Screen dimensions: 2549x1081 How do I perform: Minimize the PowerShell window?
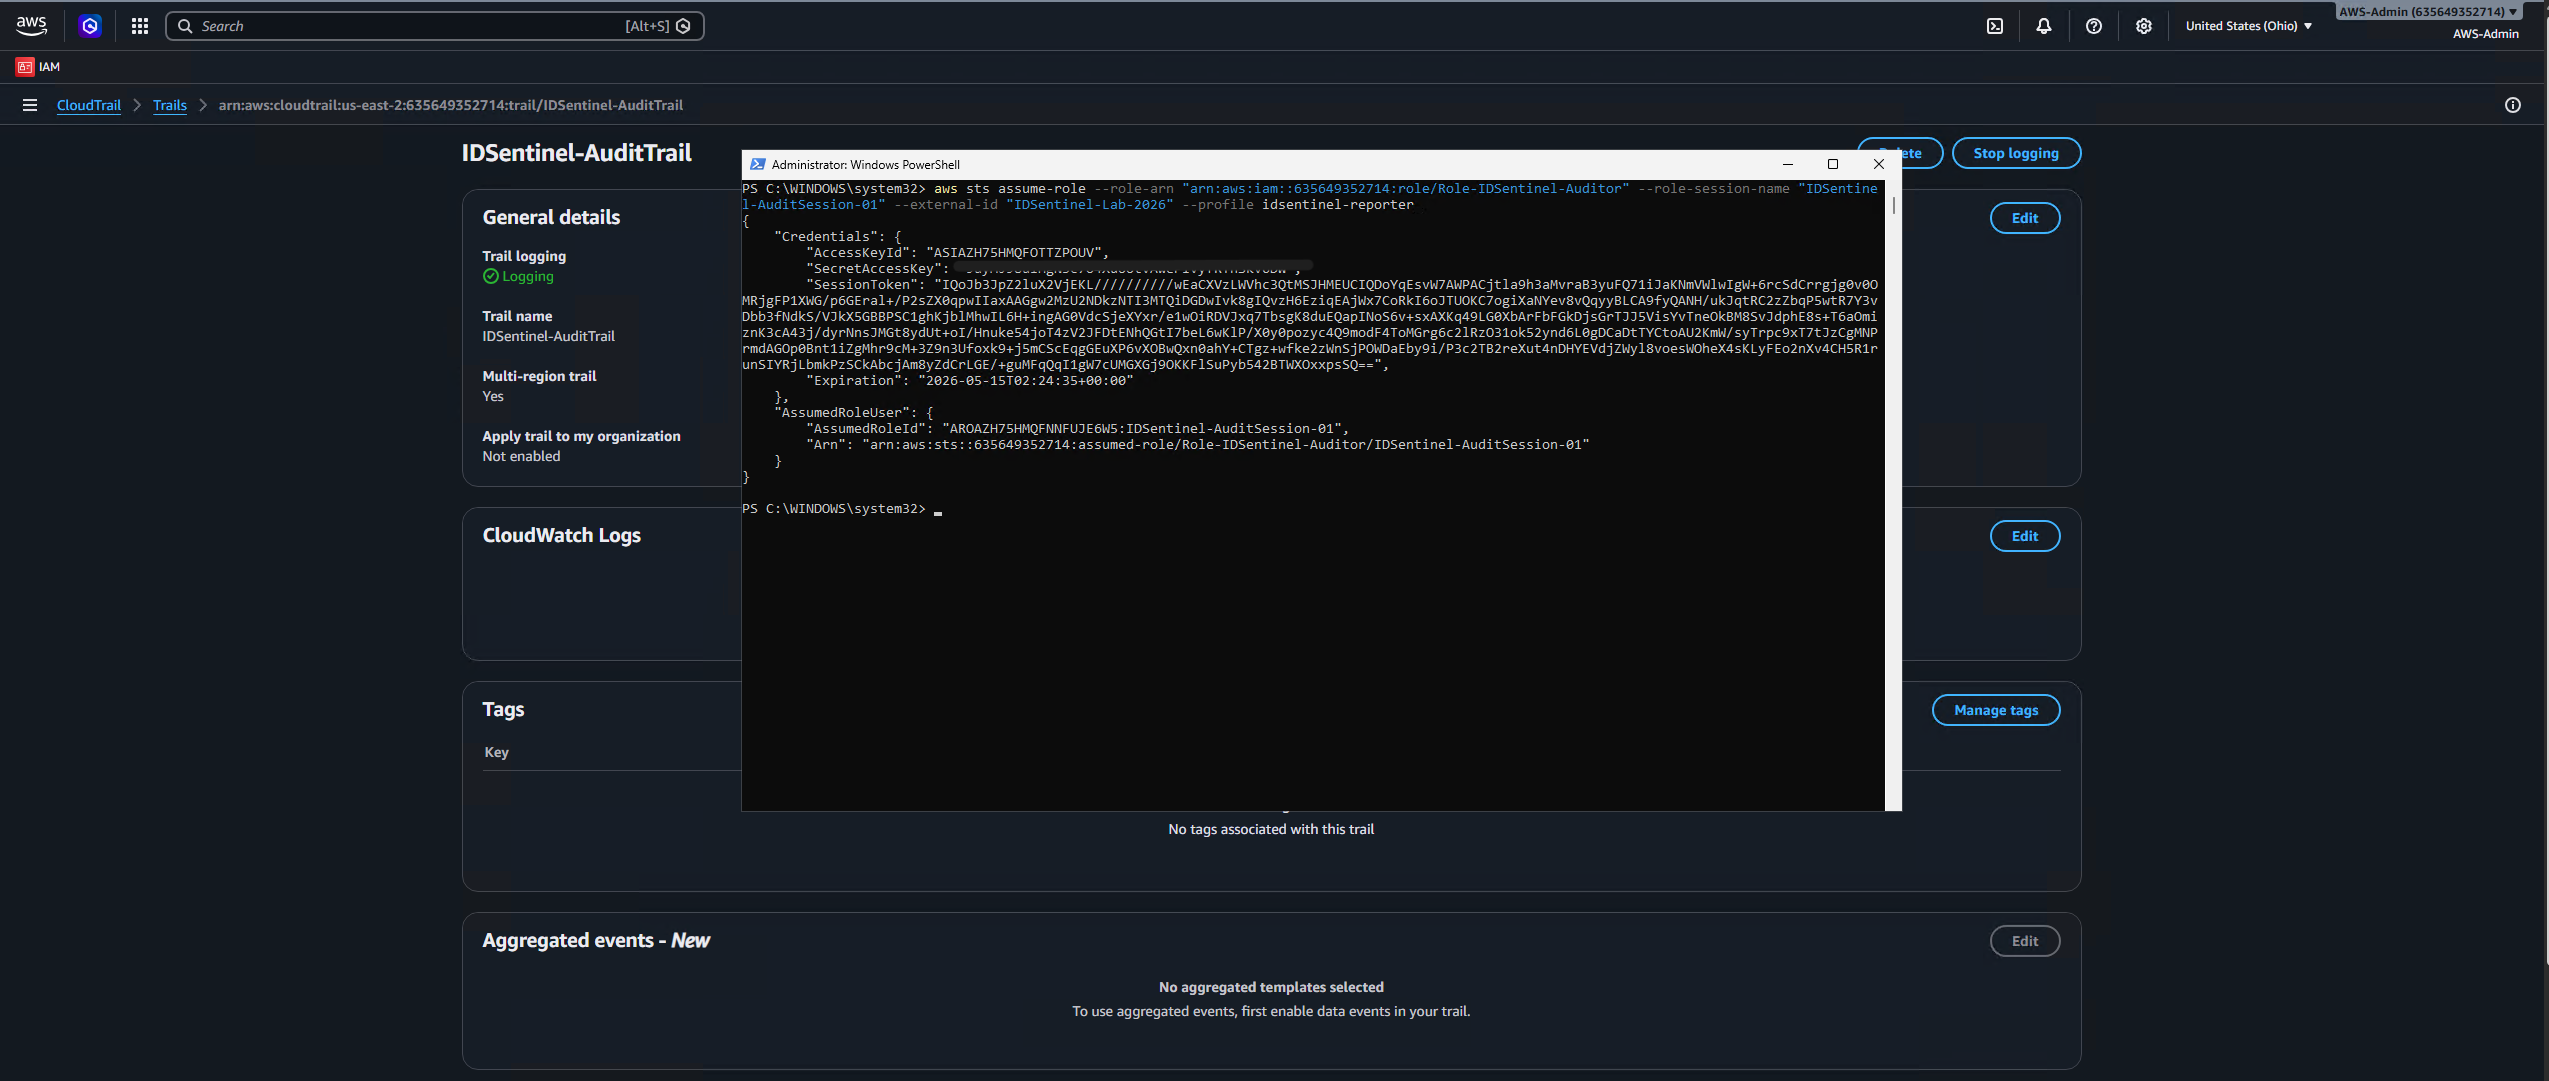(1788, 164)
